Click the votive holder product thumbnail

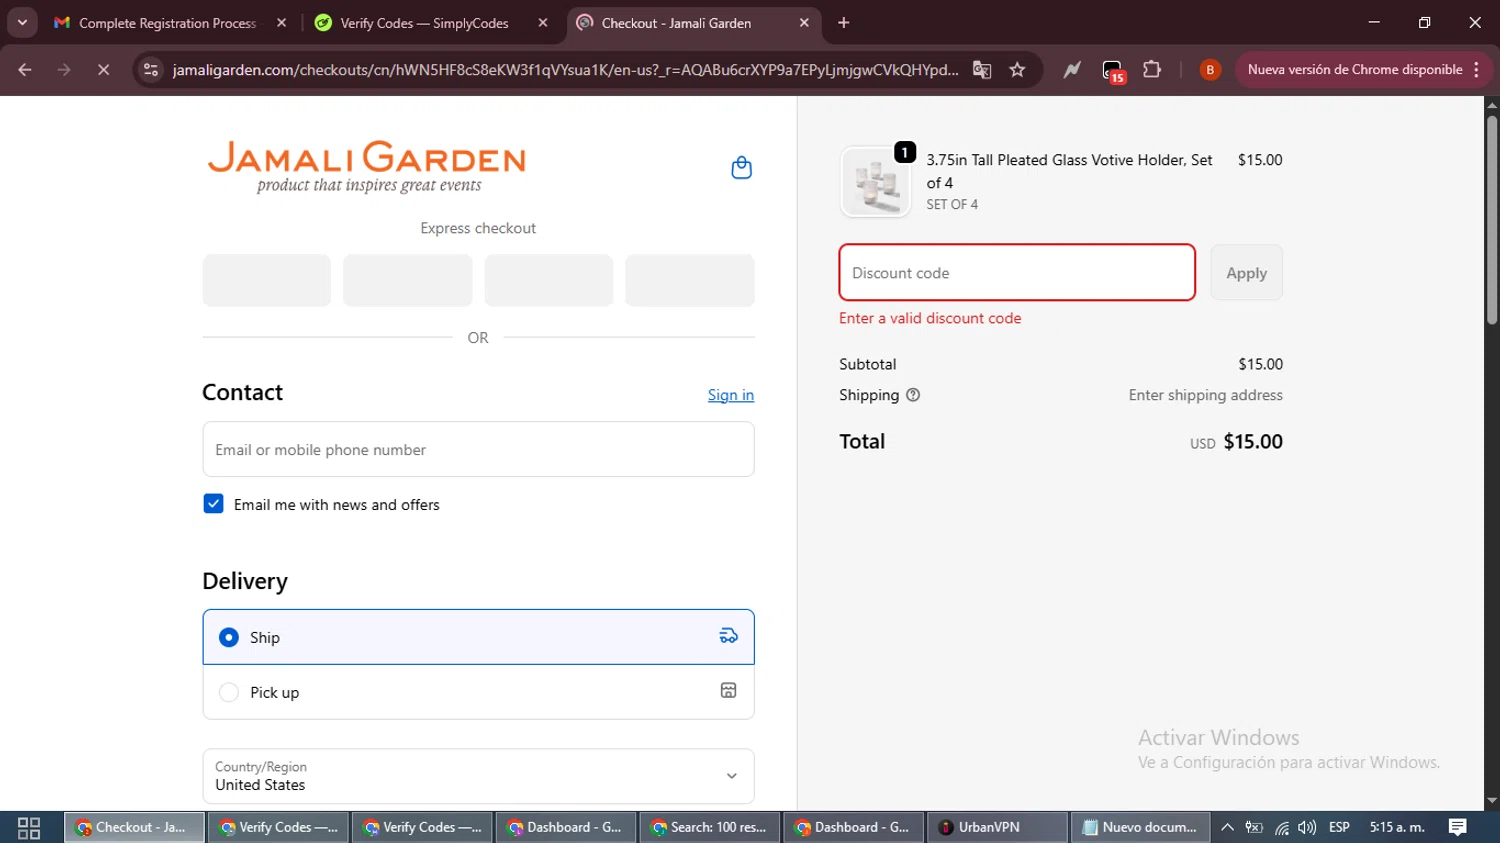click(876, 182)
